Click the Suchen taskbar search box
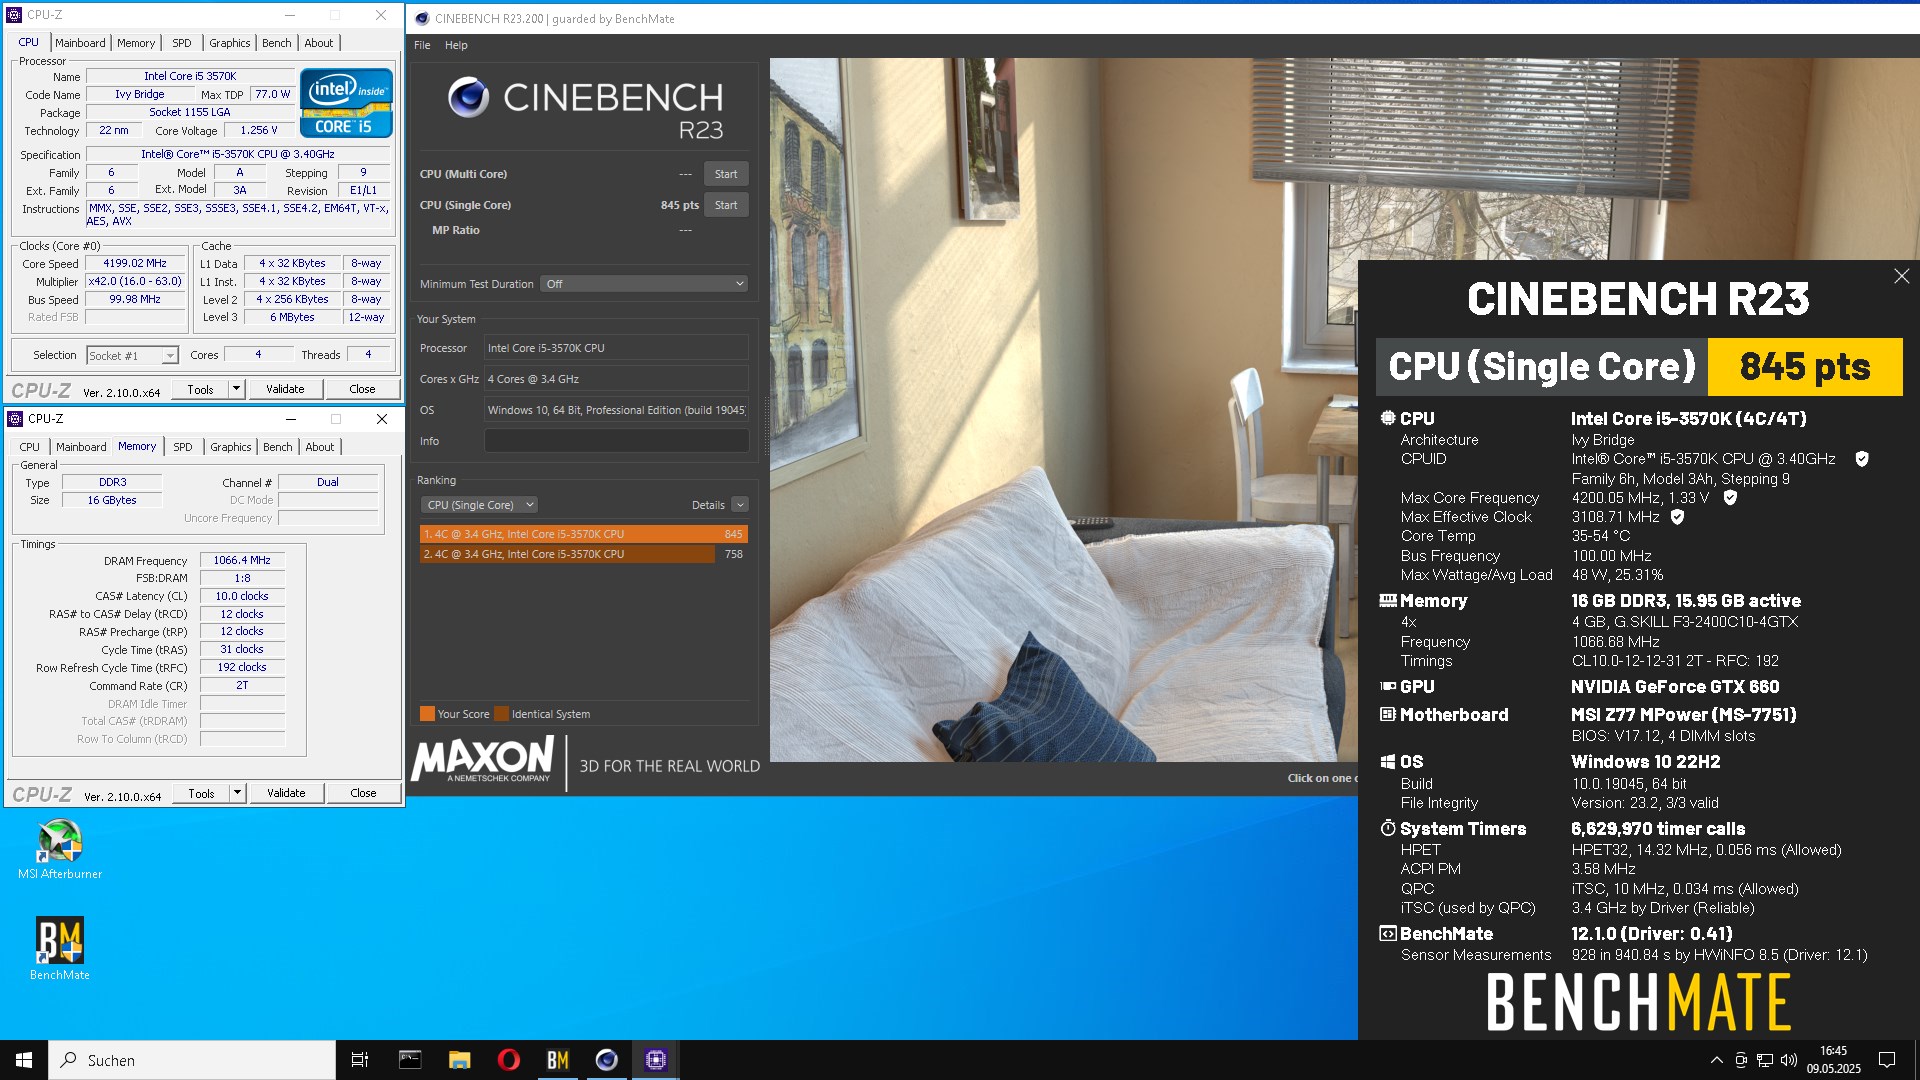The width and height of the screenshot is (1920, 1080). pyautogui.click(x=192, y=1060)
